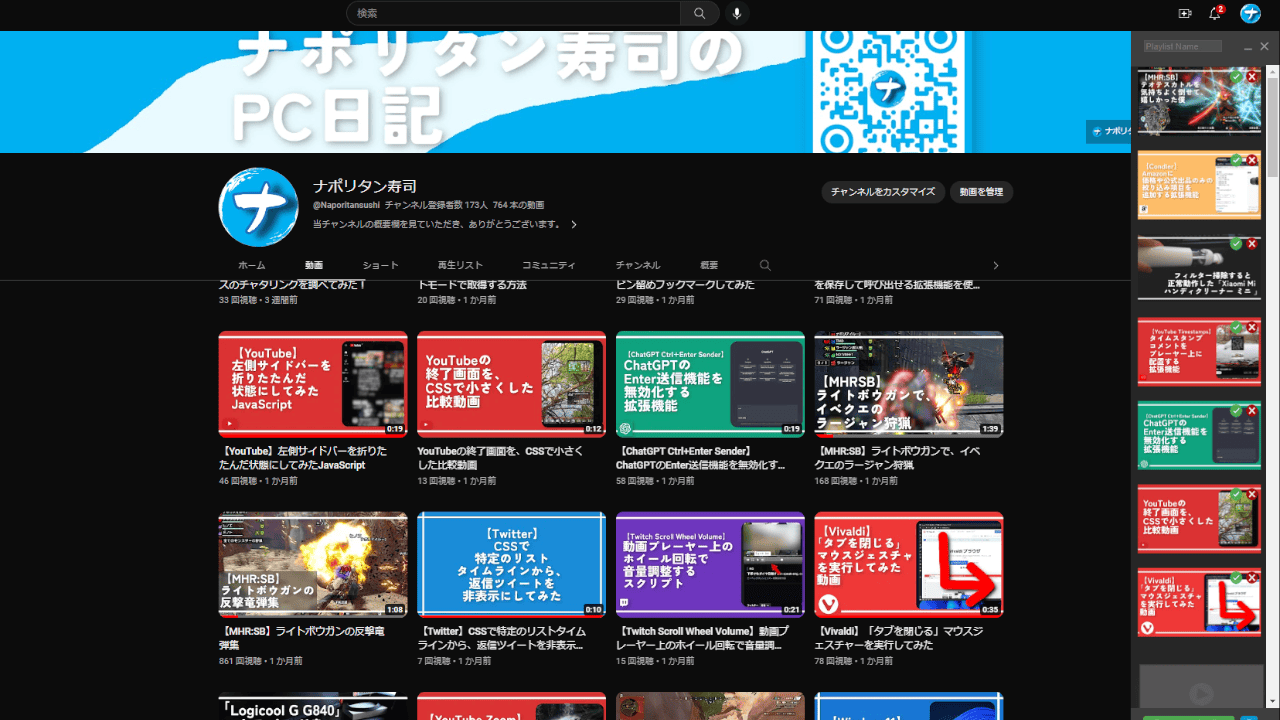This screenshot has width=1280, height=720.
Task: Play the Twitter CSS blue thumbnail
Action: pos(511,565)
